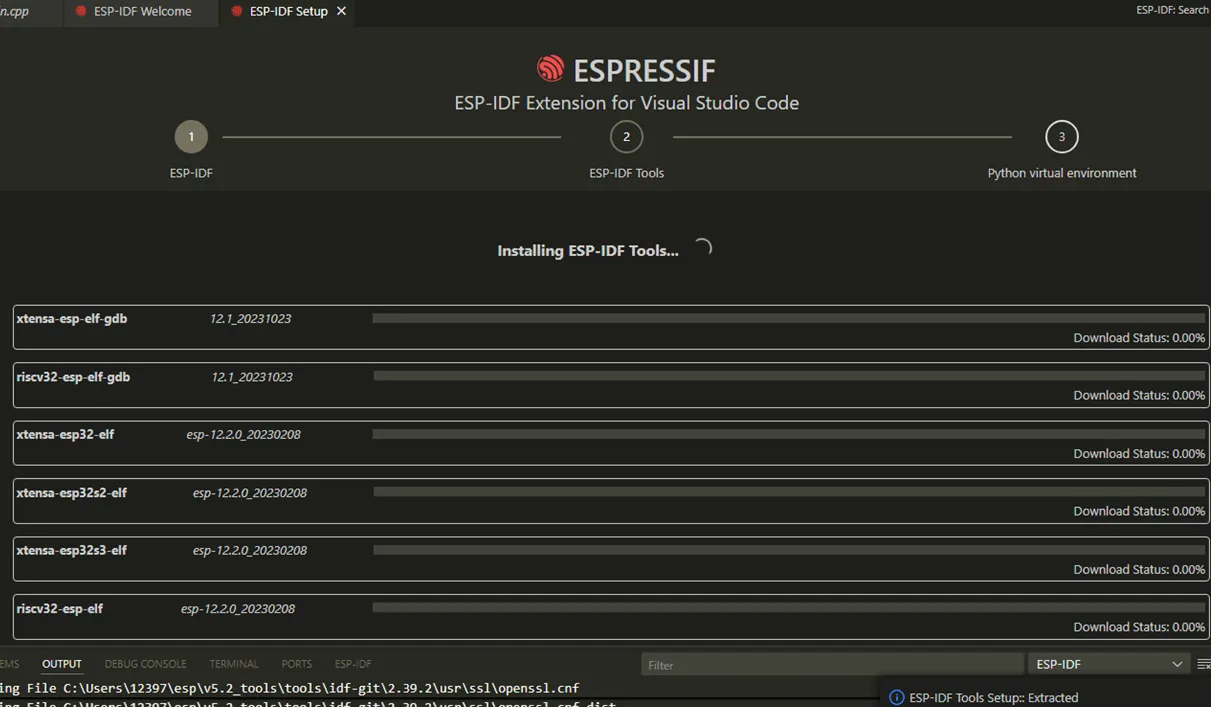Click the xtensa-esp32s3-elf progress bar

coord(789,550)
